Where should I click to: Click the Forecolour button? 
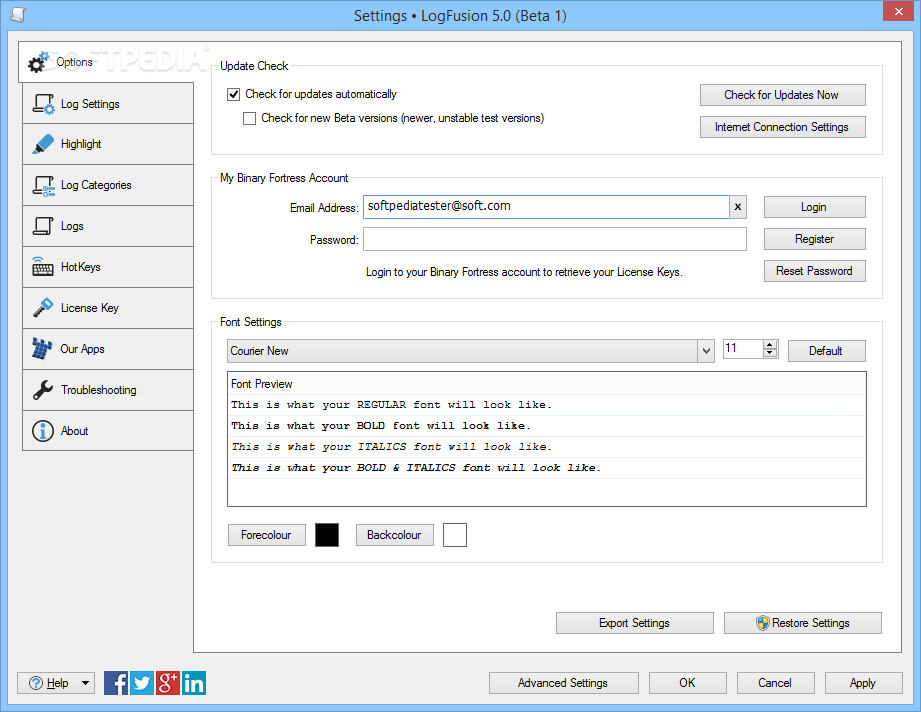click(267, 535)
